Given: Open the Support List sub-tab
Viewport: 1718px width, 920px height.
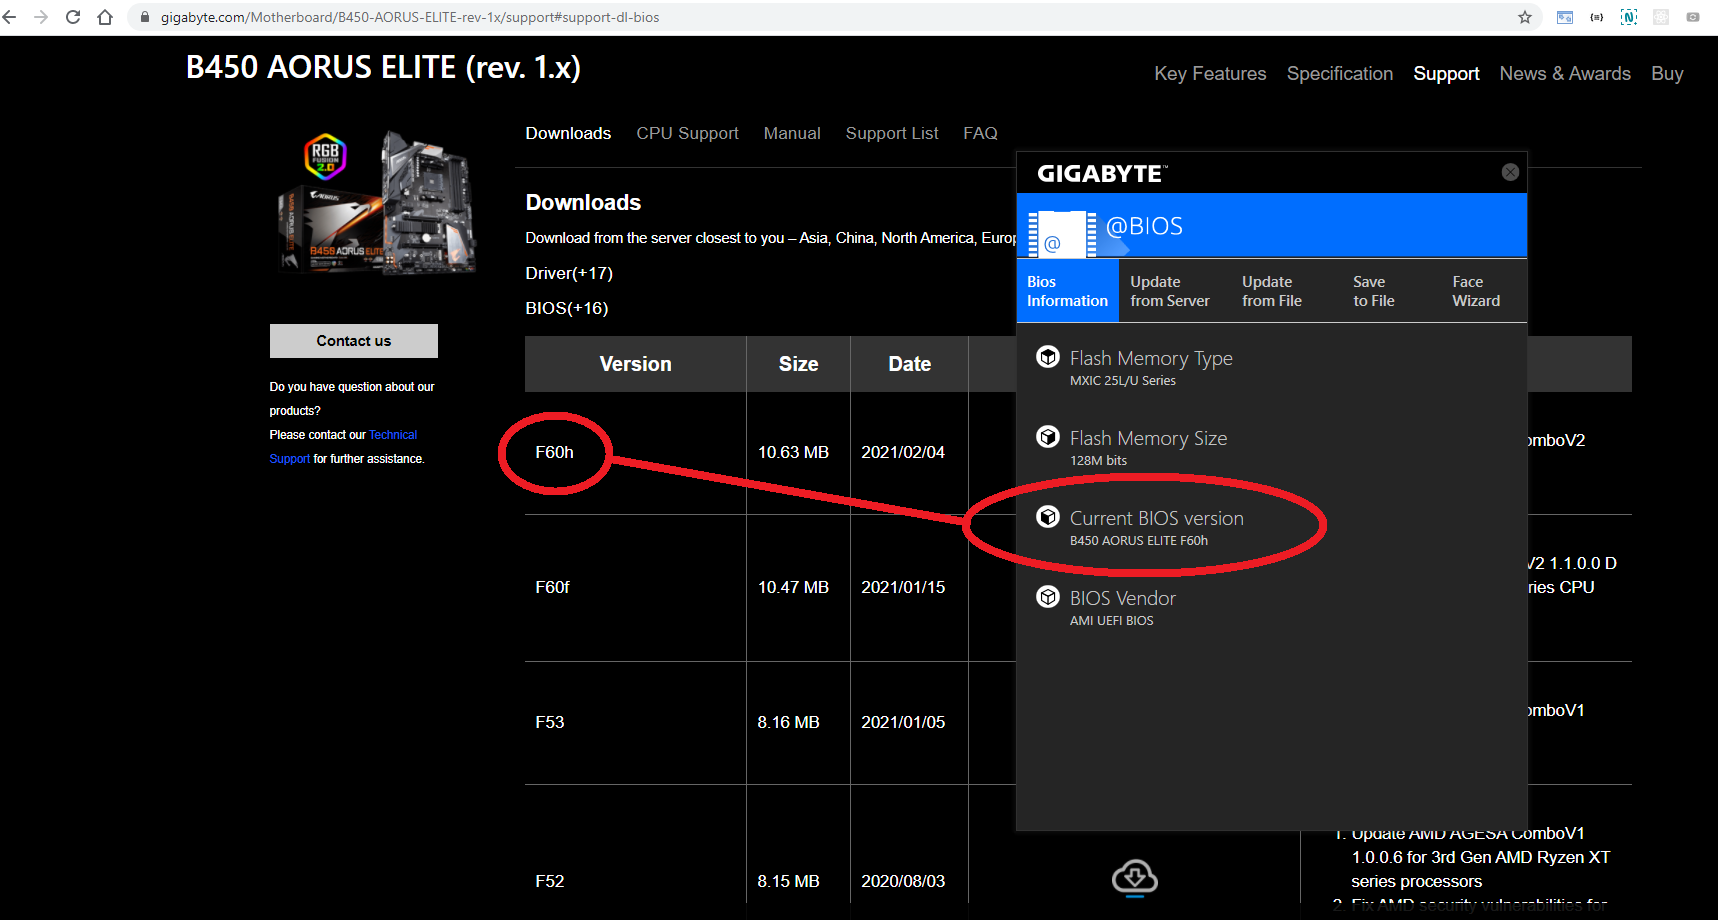Looking at the screenshot, I should pyautogui.click(x=892, y=133).
